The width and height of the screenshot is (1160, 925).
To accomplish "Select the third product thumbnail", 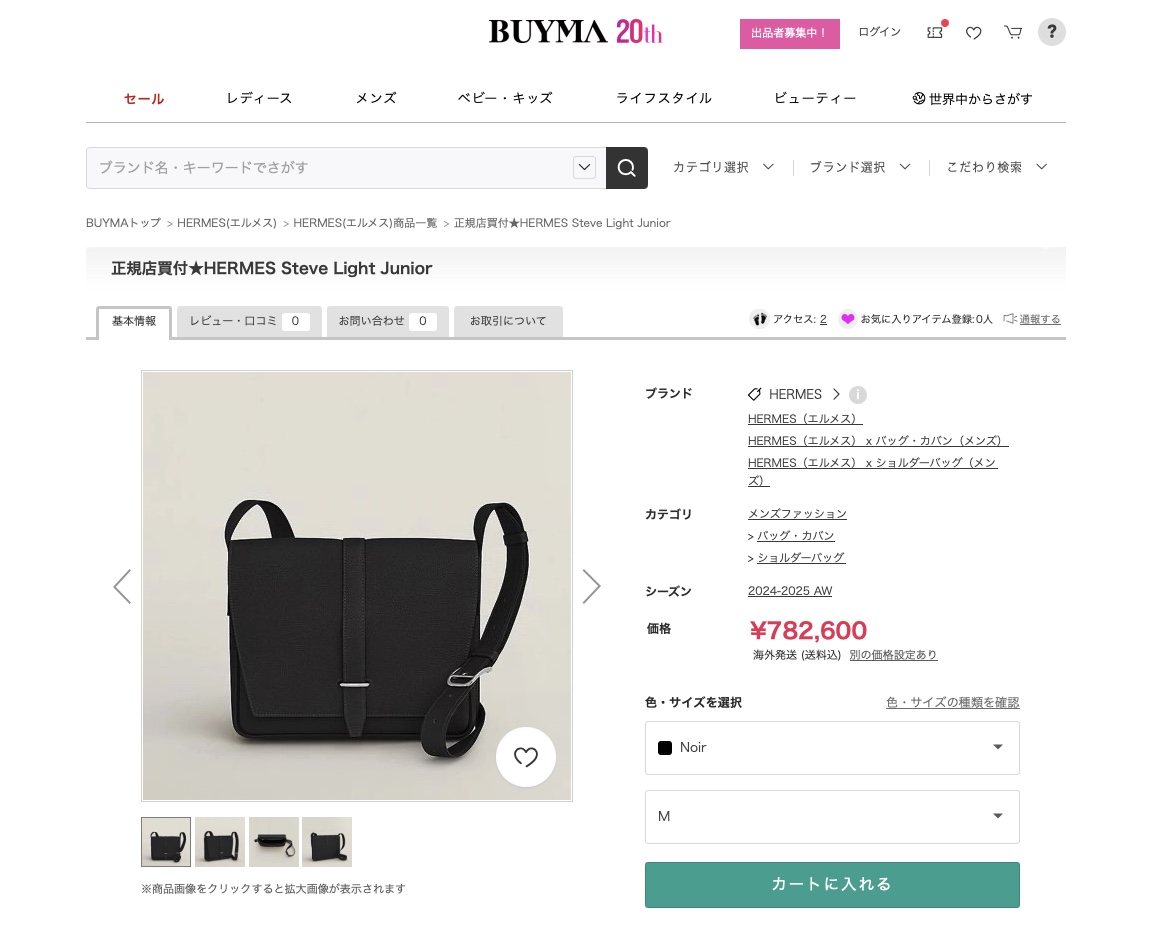I will pos(274,841).
